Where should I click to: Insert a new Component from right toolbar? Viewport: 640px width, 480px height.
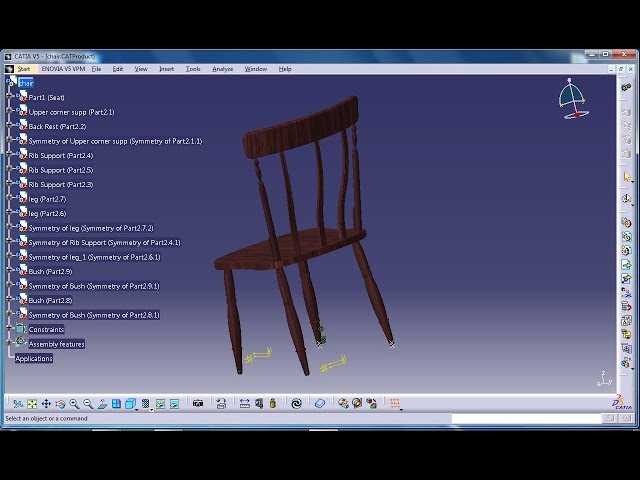(626, 222)
